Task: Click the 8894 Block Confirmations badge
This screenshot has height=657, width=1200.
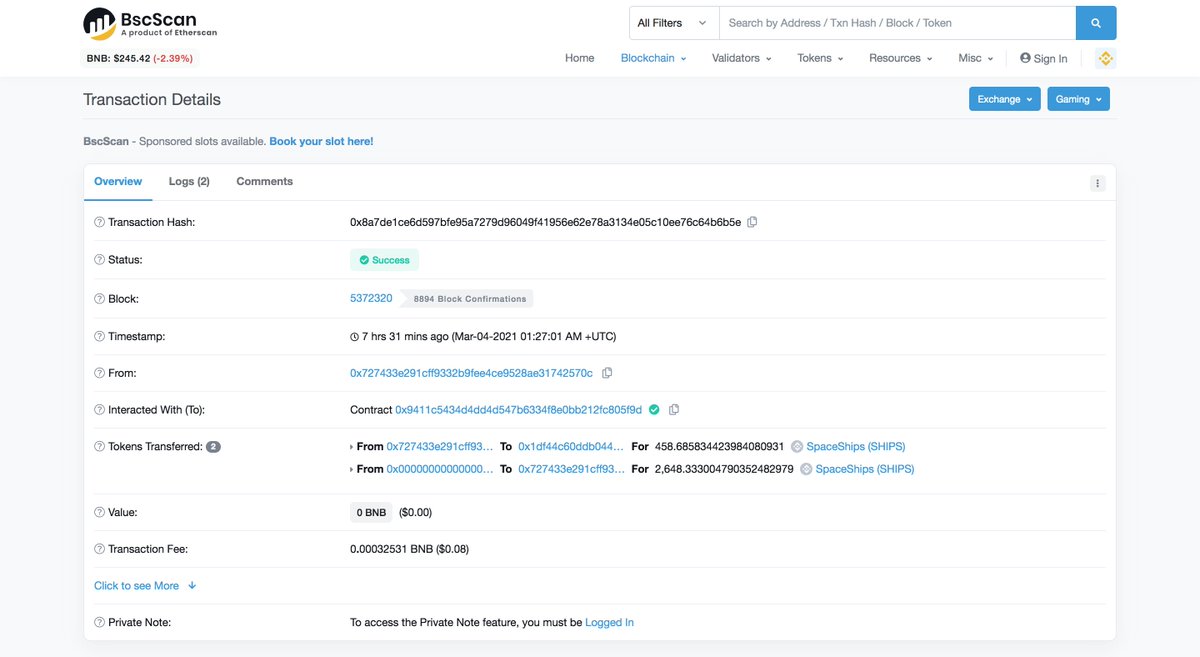Action: point(467,299)
